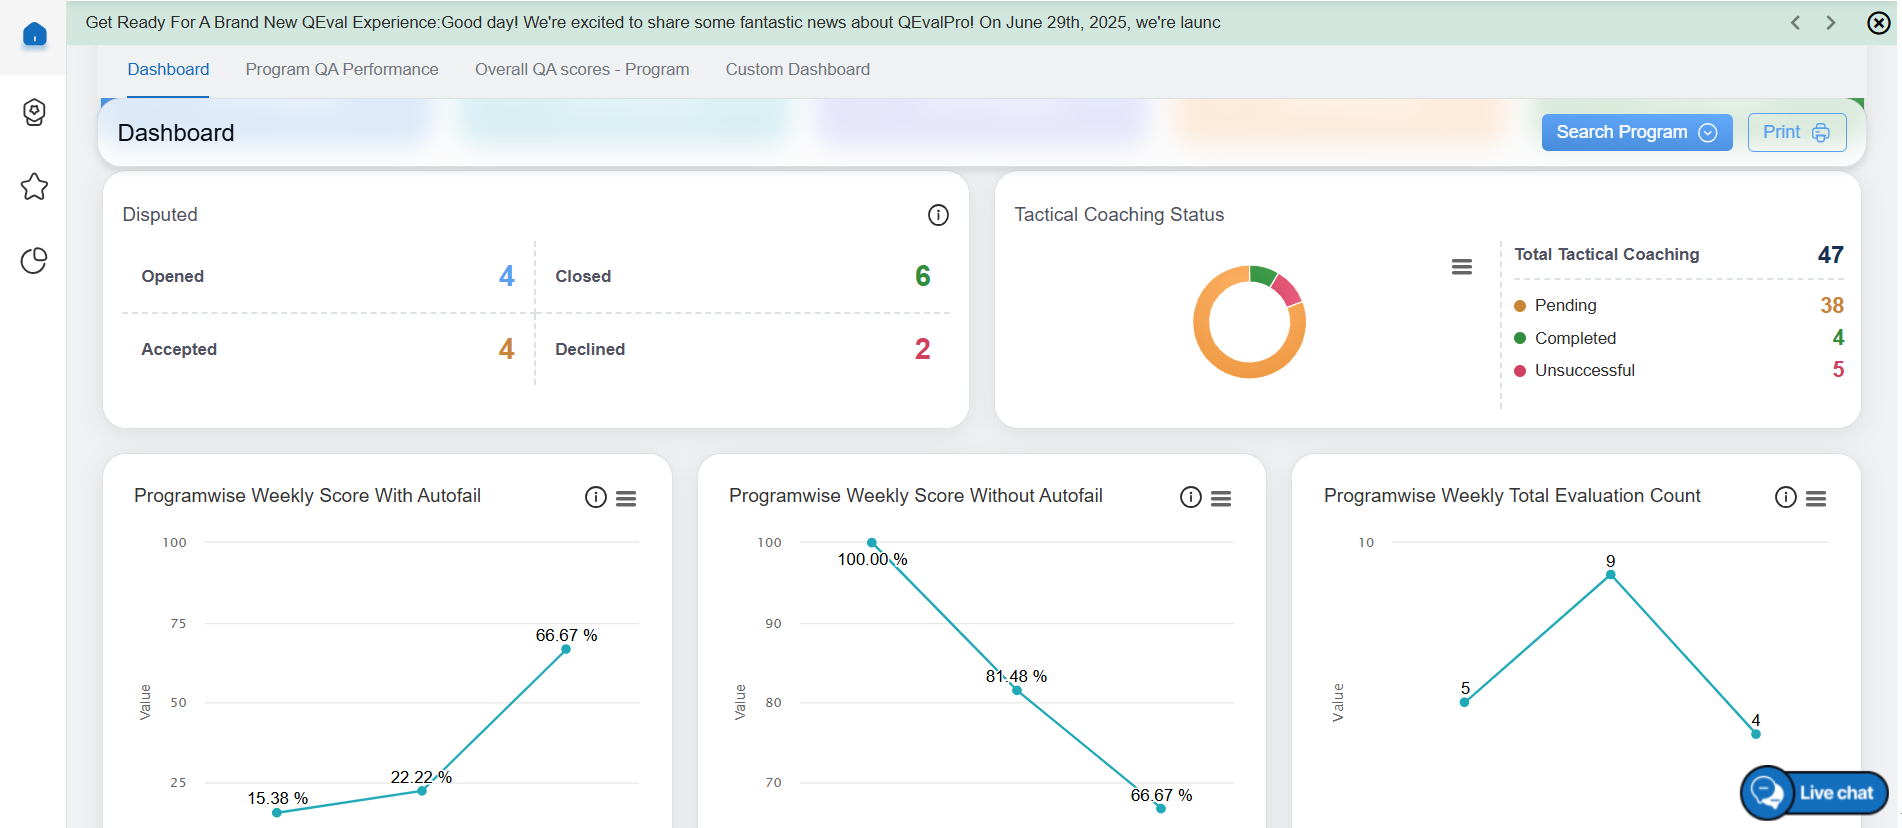Switch to Custom Dashboard tab
Image resolution: width=1902 pixels, height=828 pixels.
pyautogui.click(x=797, y=70)
